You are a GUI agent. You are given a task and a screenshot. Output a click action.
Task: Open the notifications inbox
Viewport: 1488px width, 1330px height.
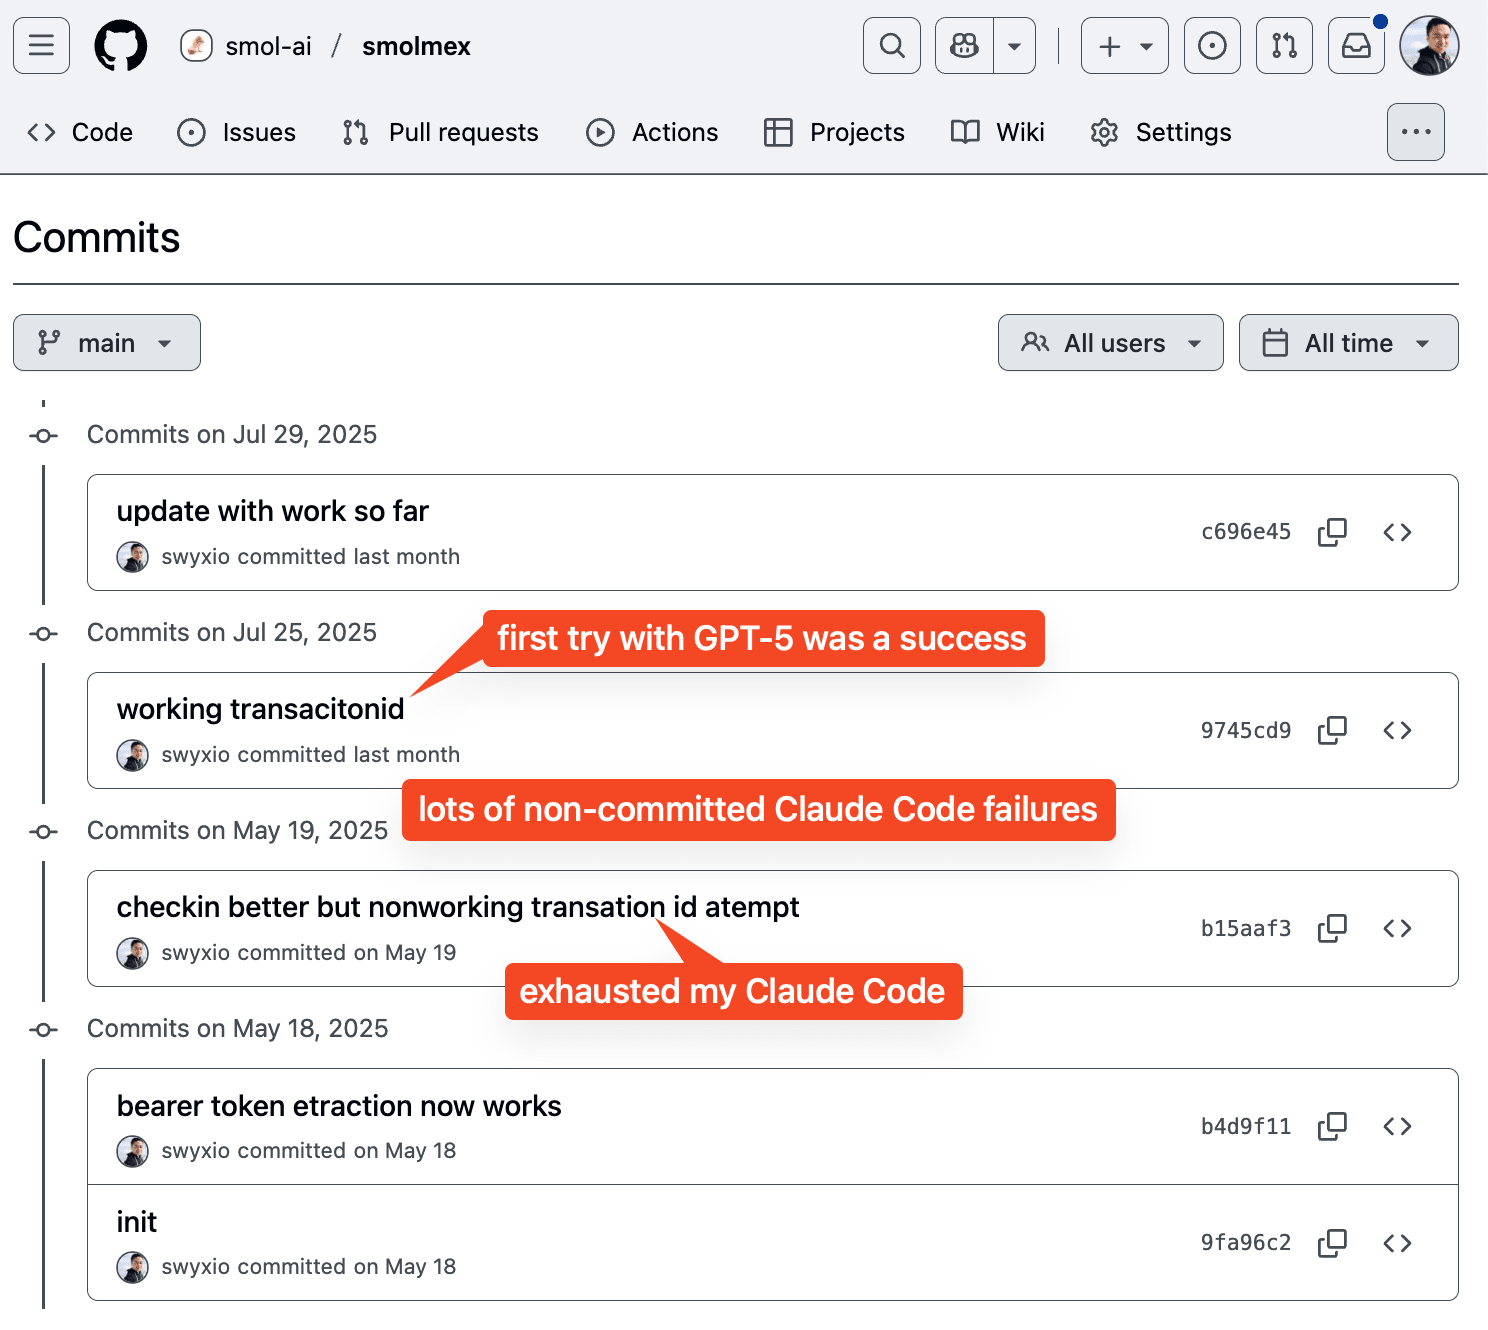pyautogui.click(x=1356, y=46)
